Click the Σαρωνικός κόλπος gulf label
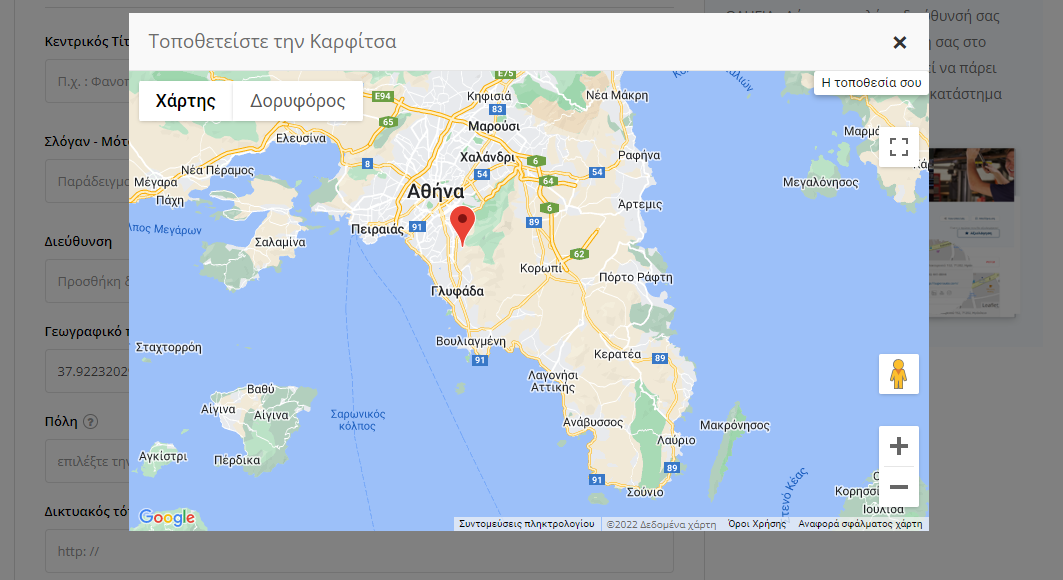Viewport: 1063px width, 580px height. tap(357, 420)
